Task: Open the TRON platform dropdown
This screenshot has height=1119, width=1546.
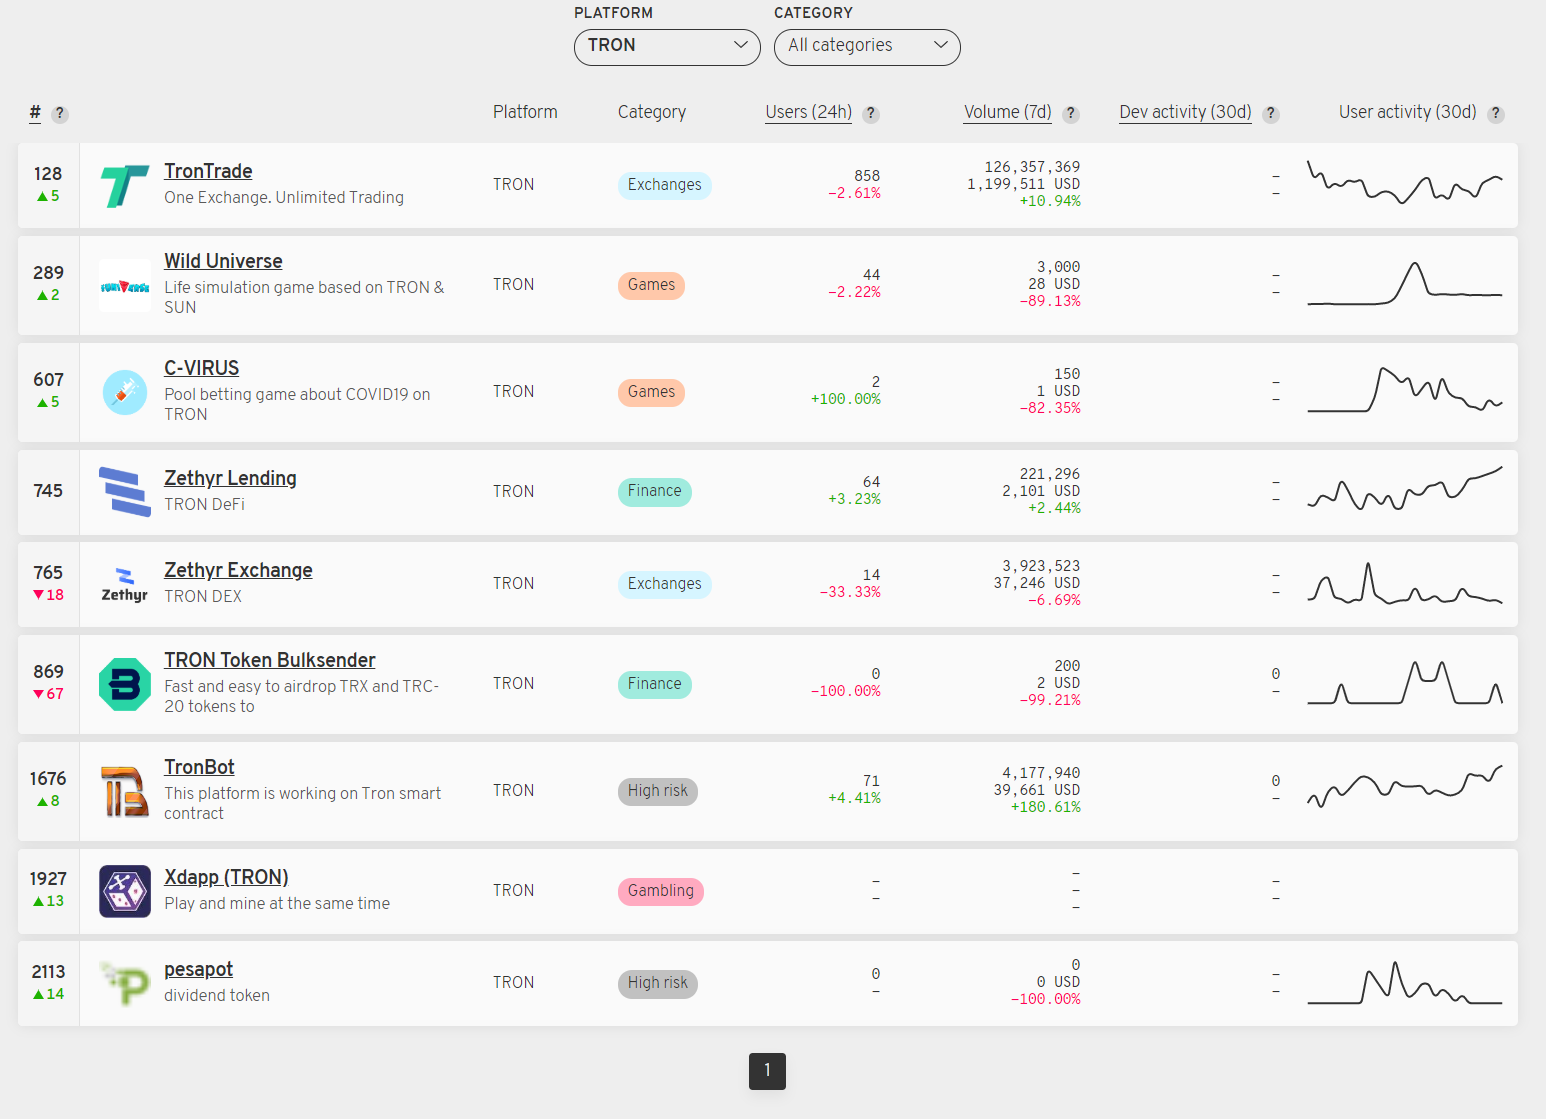Action: [667, 47]
